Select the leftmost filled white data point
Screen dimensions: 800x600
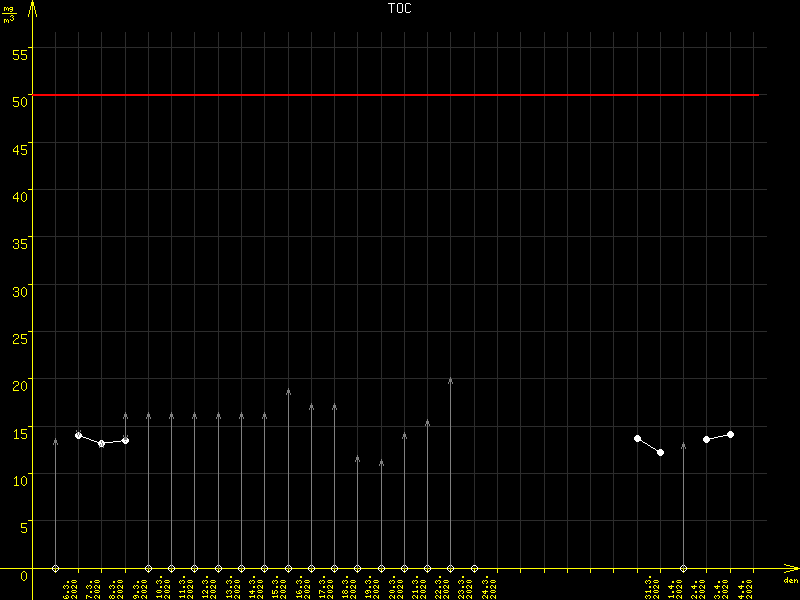click(x=78, y=435)
